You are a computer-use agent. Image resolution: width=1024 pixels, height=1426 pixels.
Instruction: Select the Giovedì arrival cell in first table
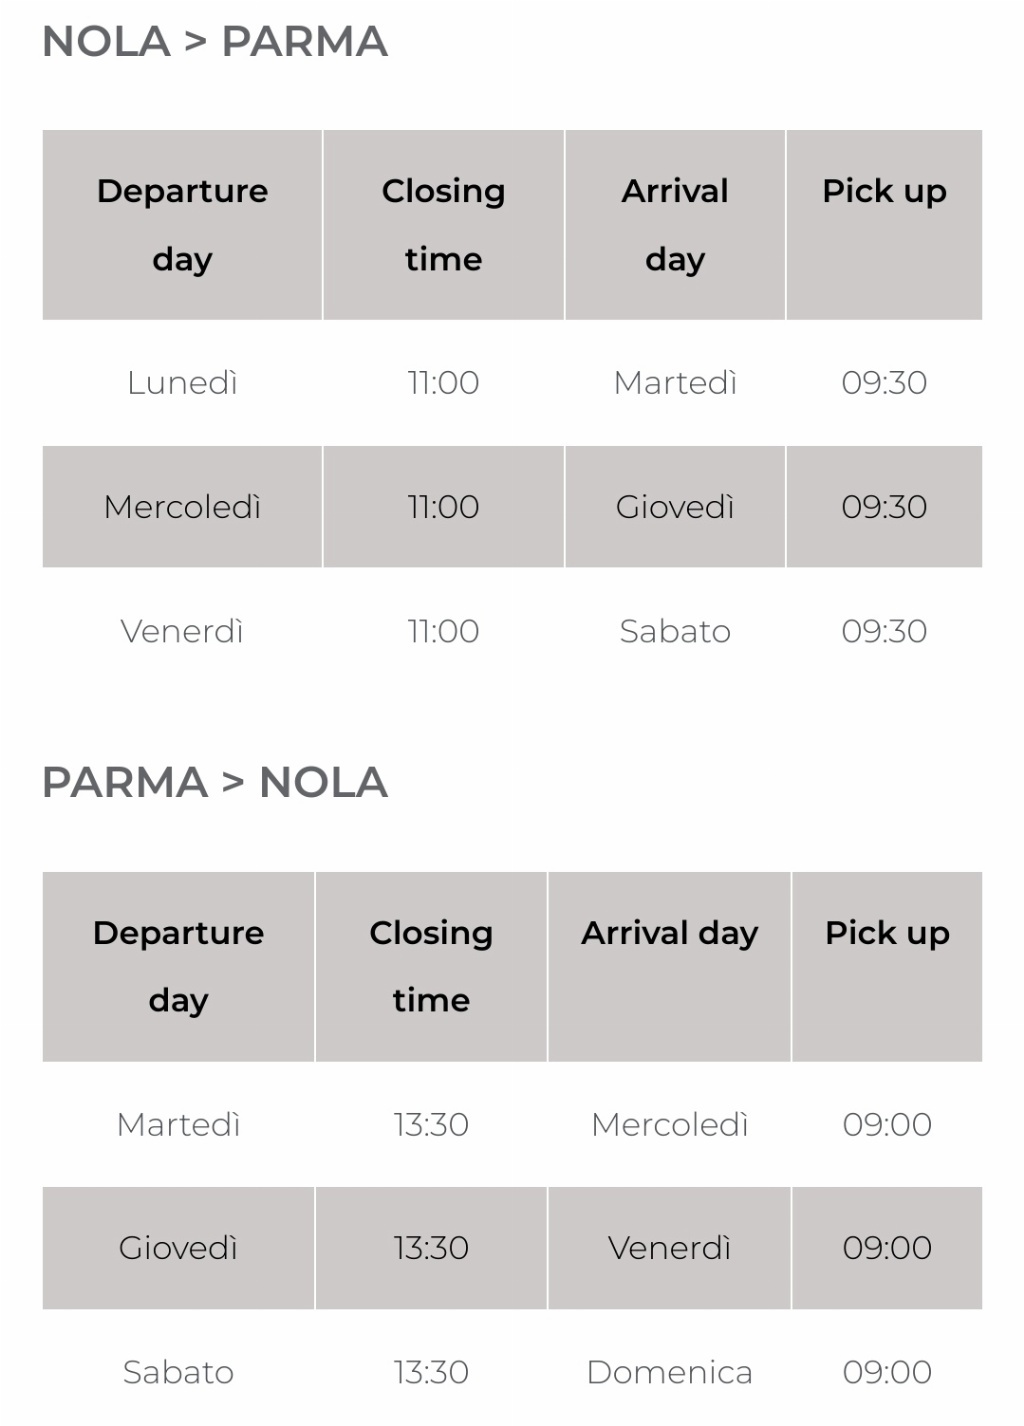pyautogui.click(x=675, y=507)
